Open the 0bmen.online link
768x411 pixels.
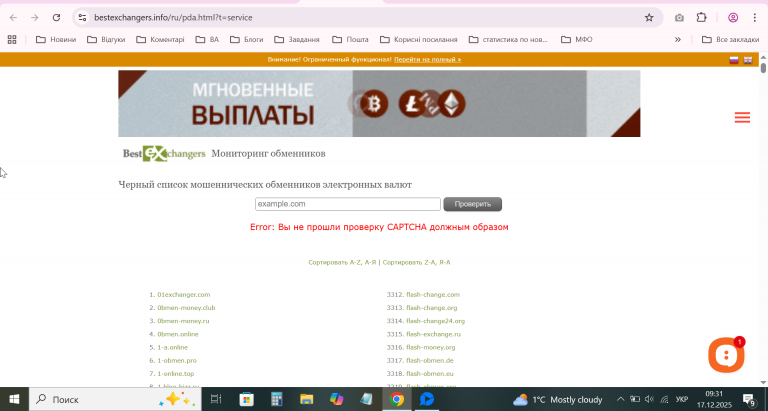click(x=178, y=334)
